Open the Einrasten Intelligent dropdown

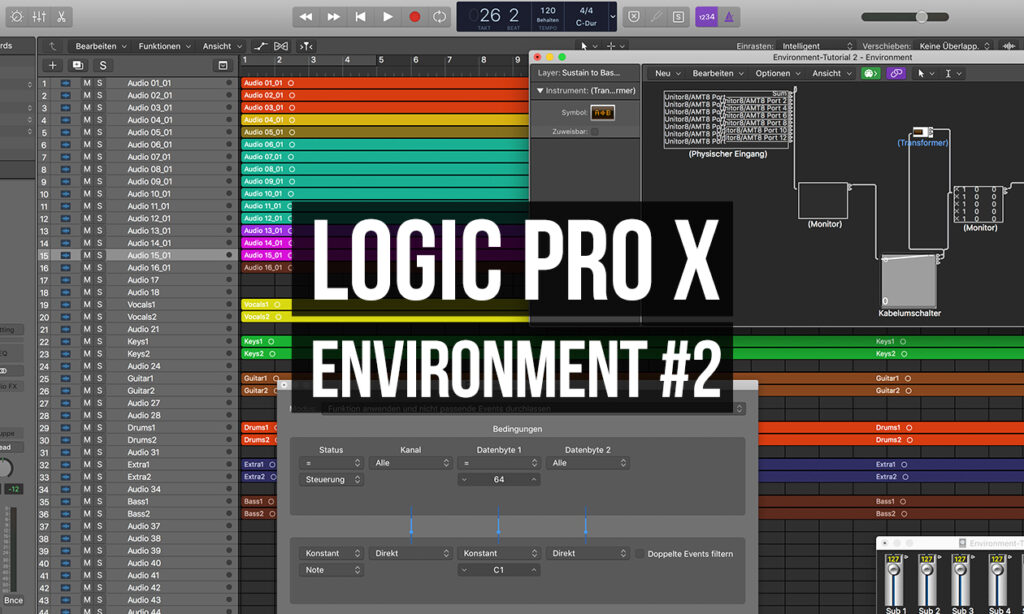(x=818, y=46)
